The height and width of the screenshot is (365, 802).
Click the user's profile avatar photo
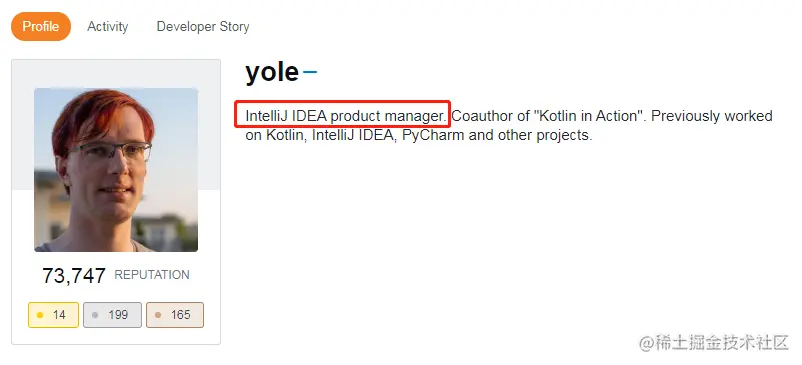pos(116,170)
